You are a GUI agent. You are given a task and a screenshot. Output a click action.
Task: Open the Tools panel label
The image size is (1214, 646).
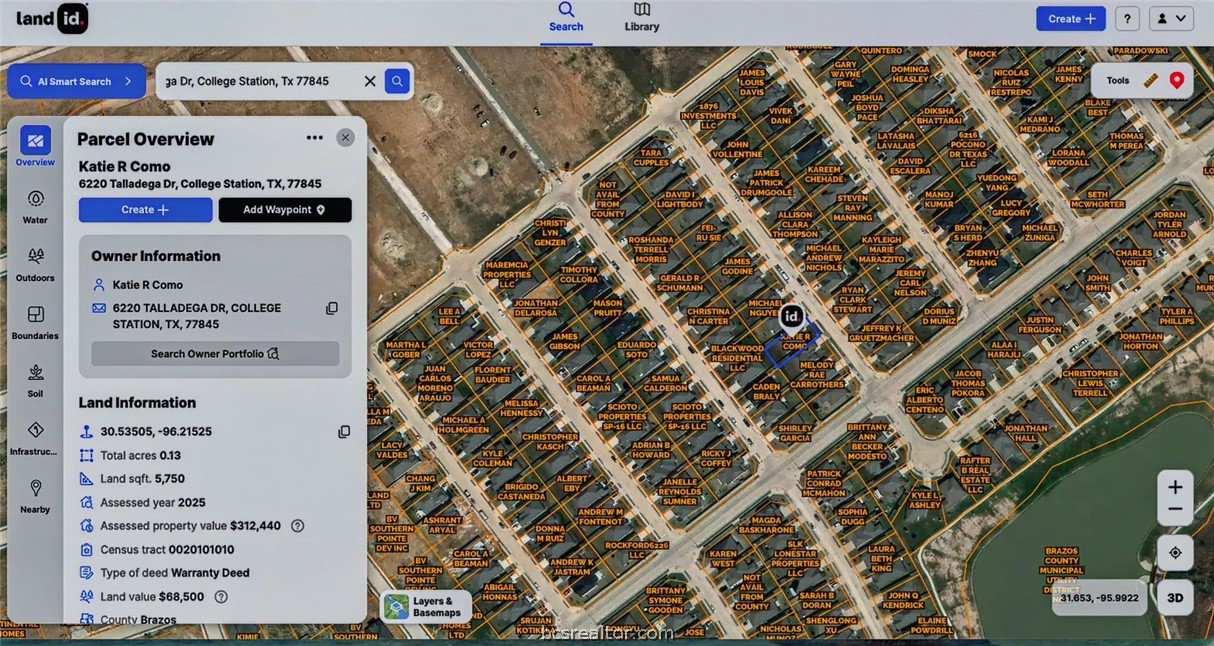[1118, 81]
